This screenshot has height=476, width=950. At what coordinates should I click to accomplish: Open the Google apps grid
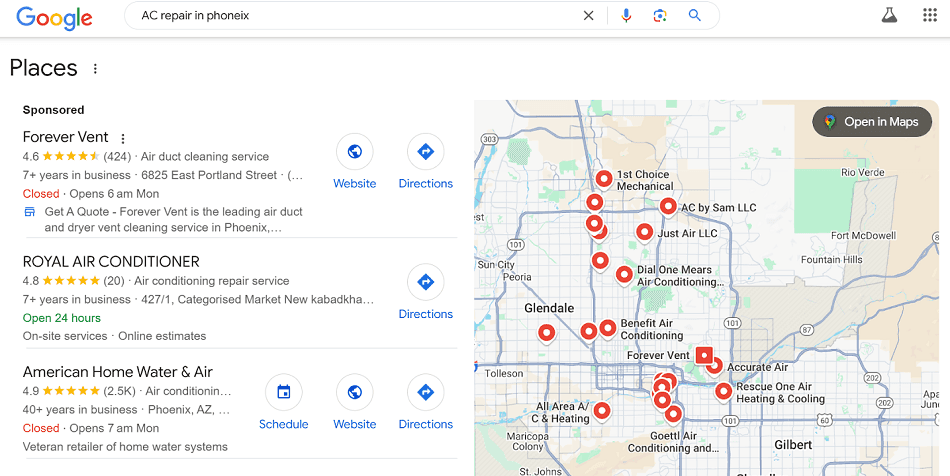pyautogui.click(x=929, y=16)
